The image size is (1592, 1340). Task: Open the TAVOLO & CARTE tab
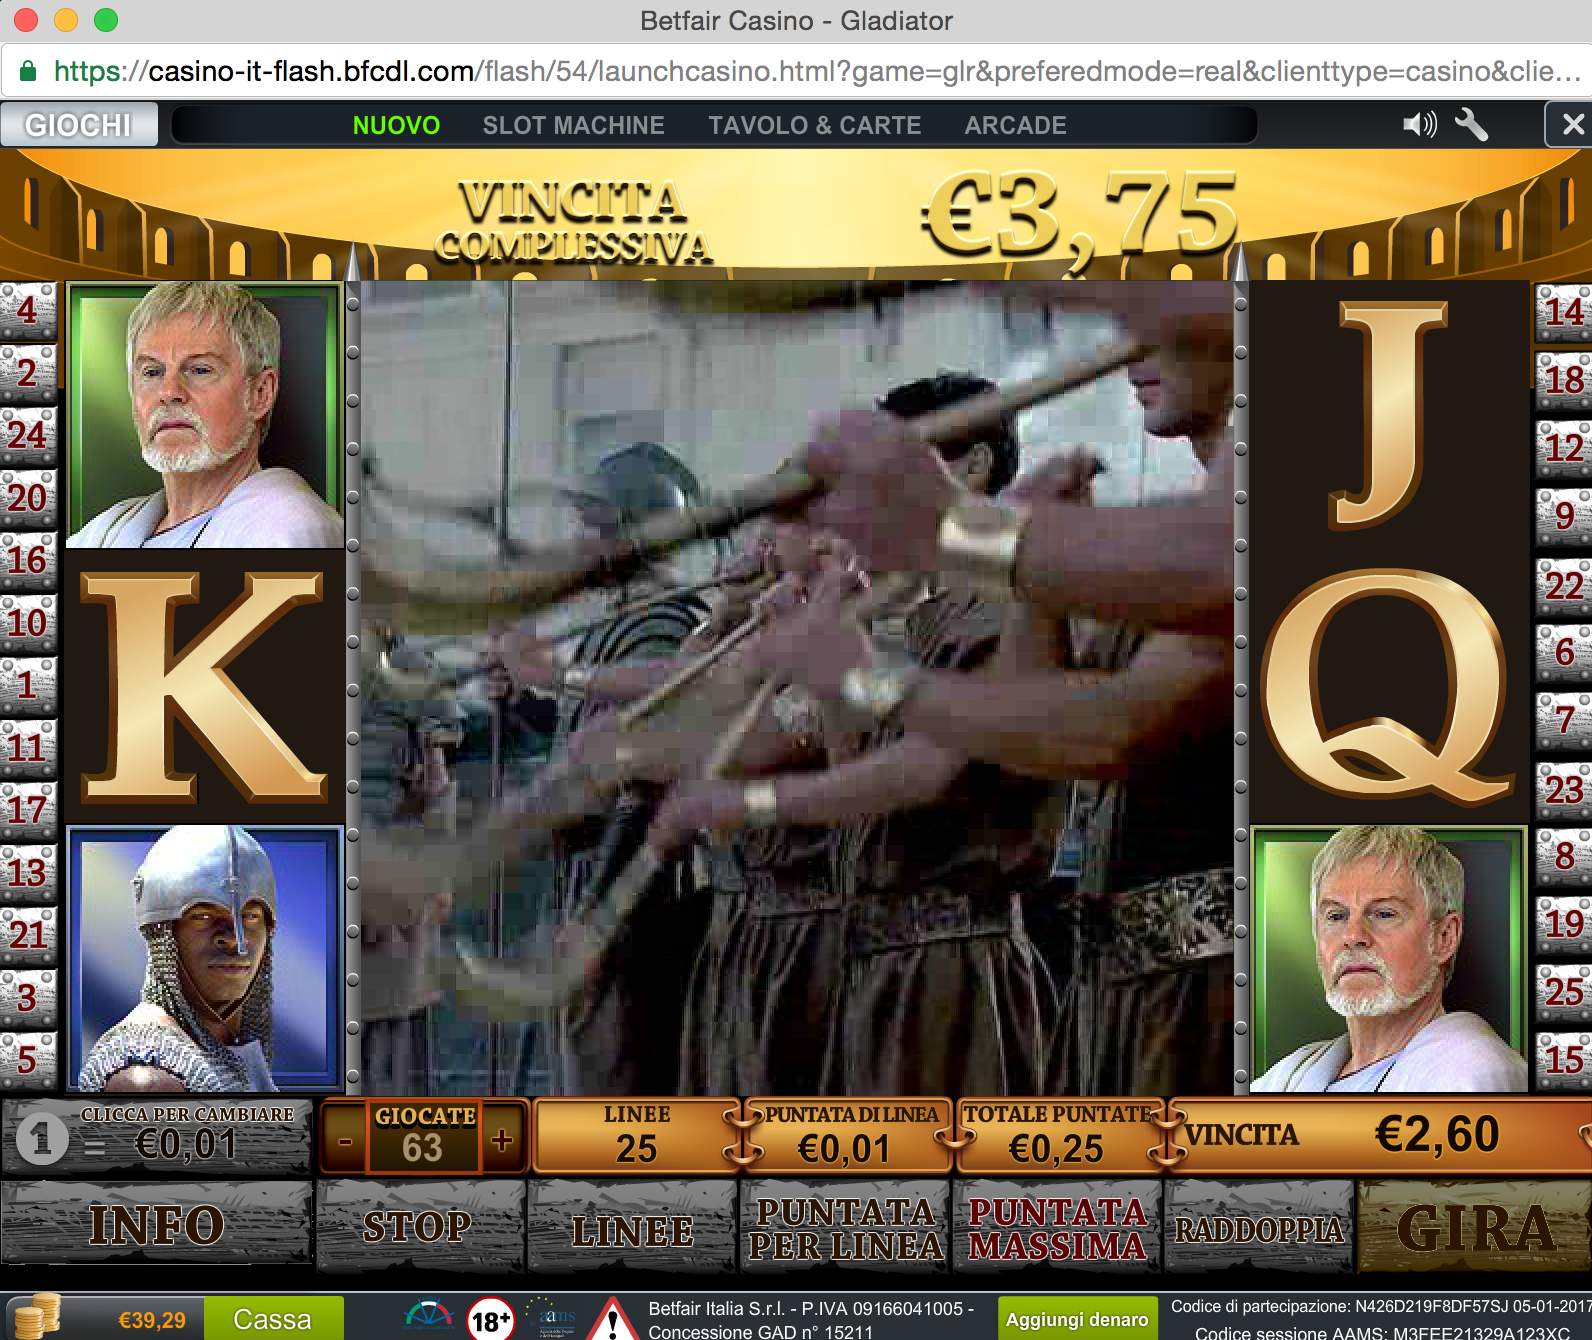point(815,125)
